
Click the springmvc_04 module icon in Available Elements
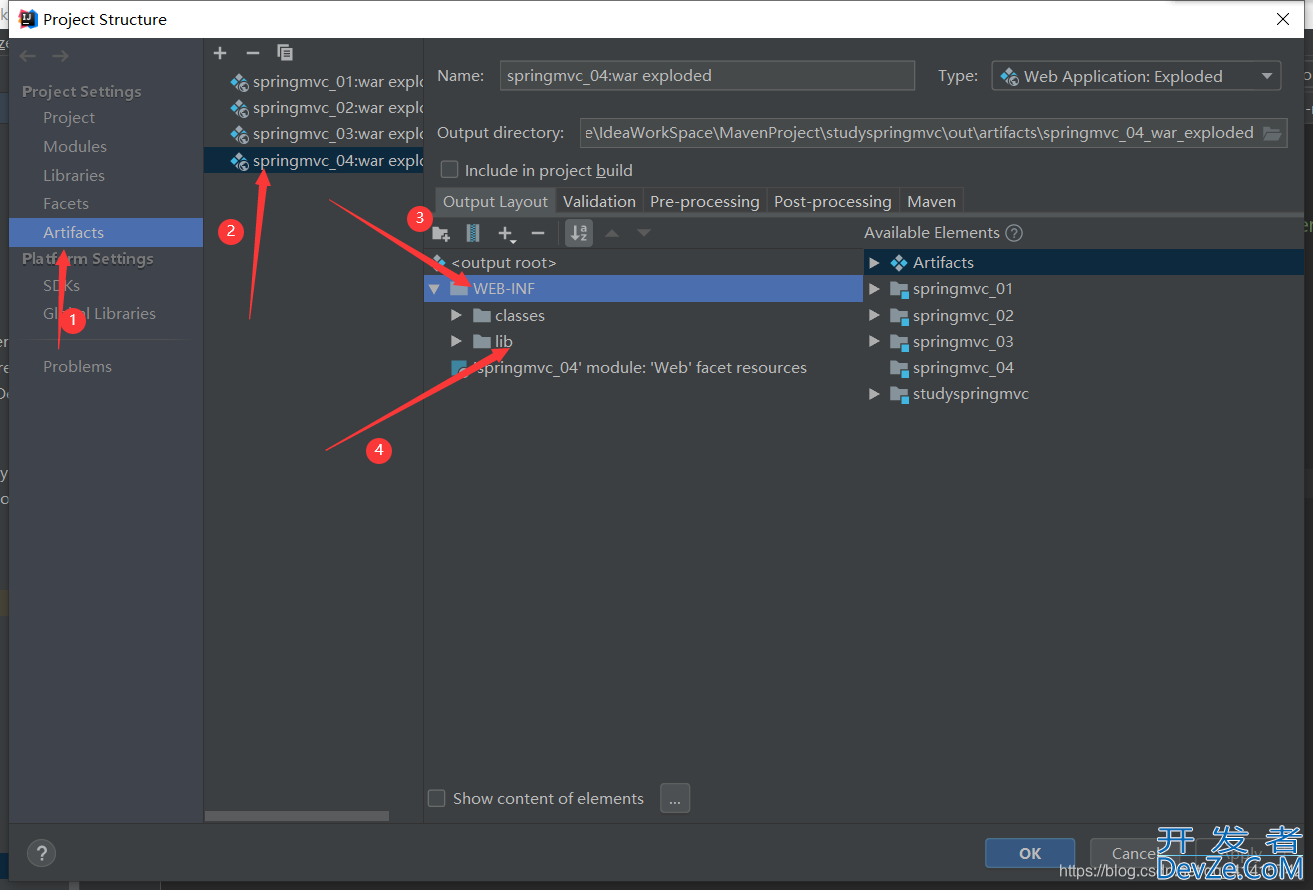tap(898, 368)
